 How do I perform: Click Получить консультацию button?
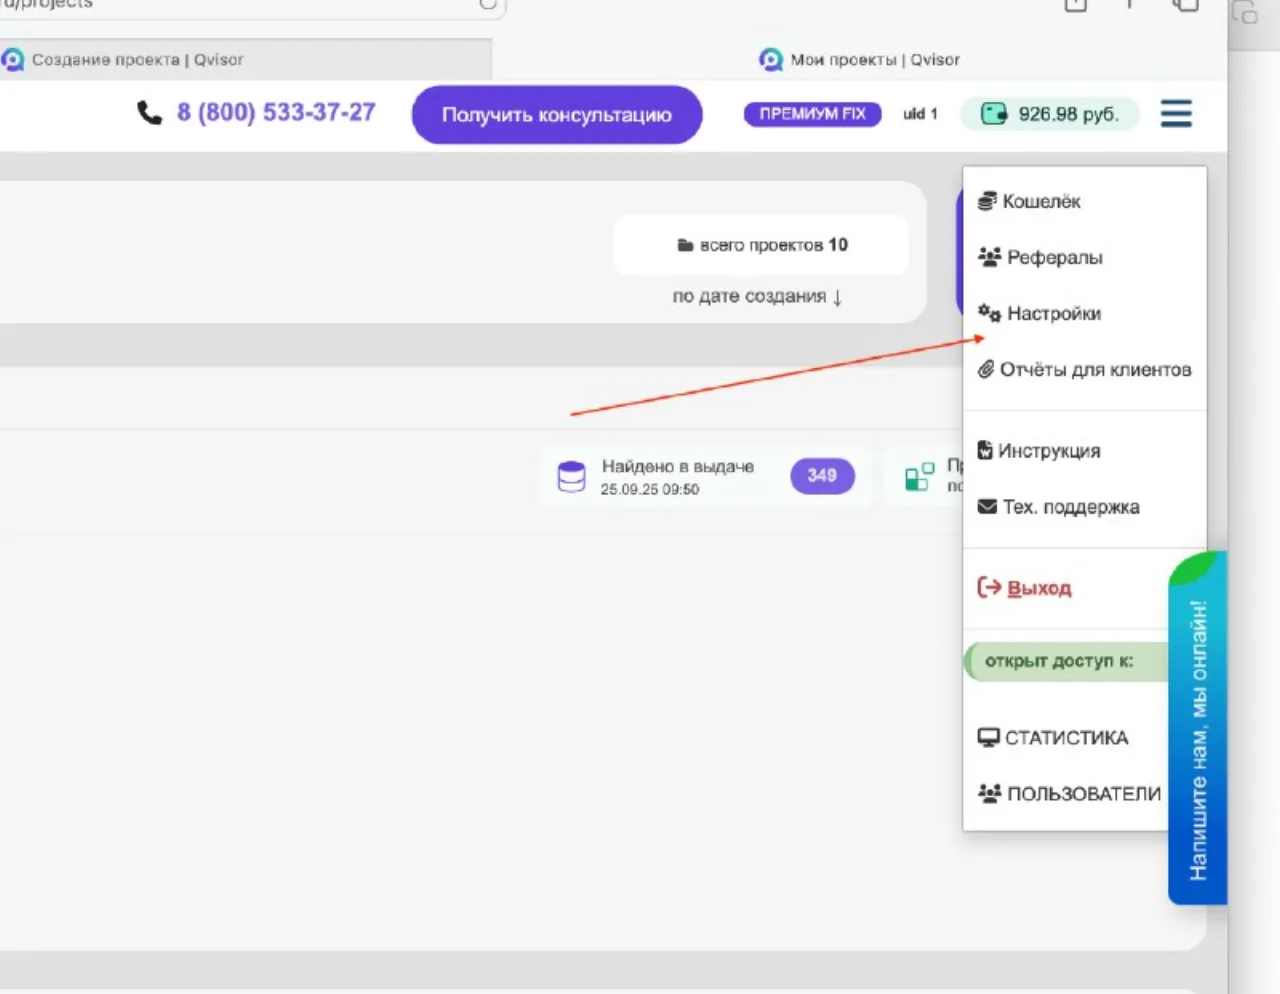[x=557, y=115]
